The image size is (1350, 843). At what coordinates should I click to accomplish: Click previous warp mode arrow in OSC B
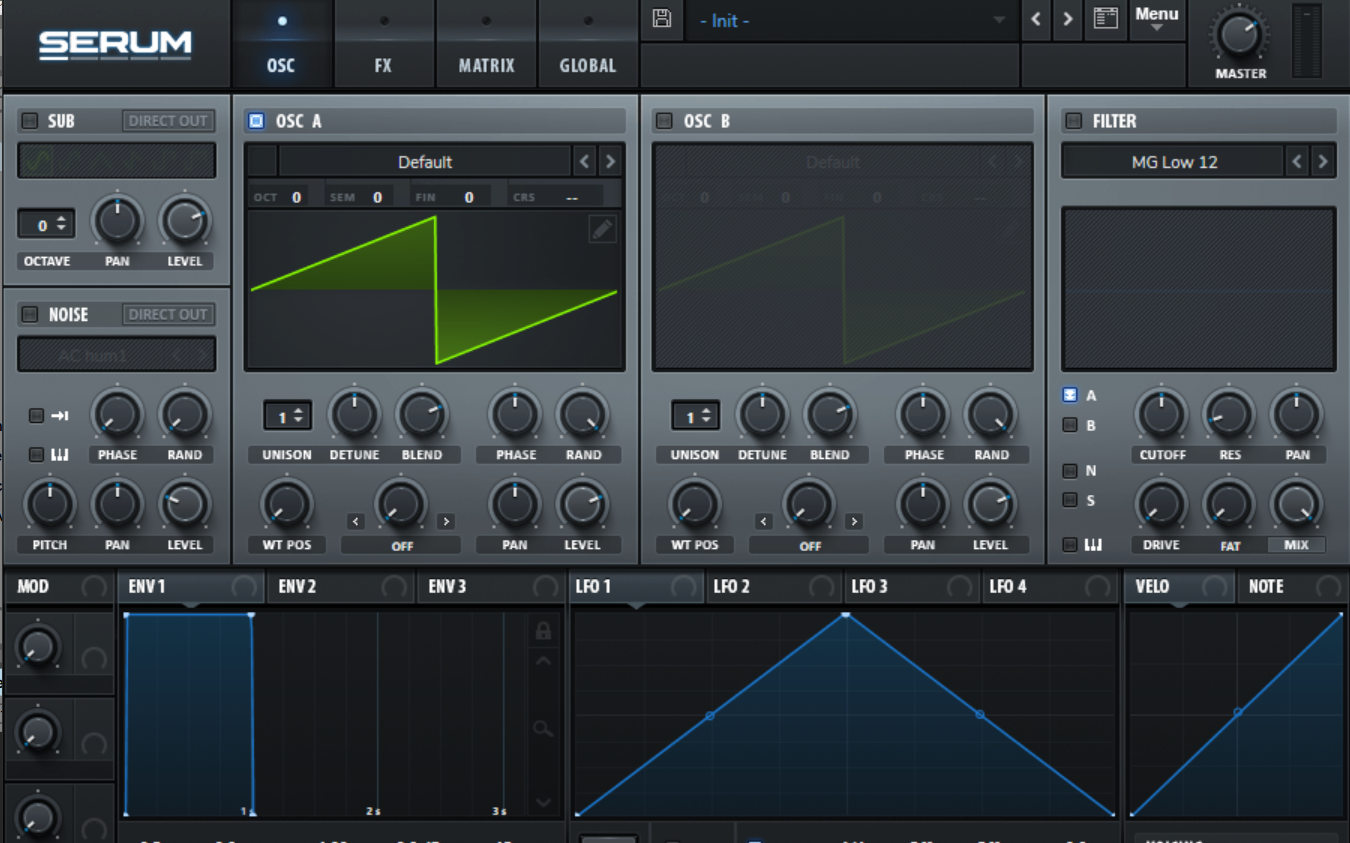click(764, 521)
